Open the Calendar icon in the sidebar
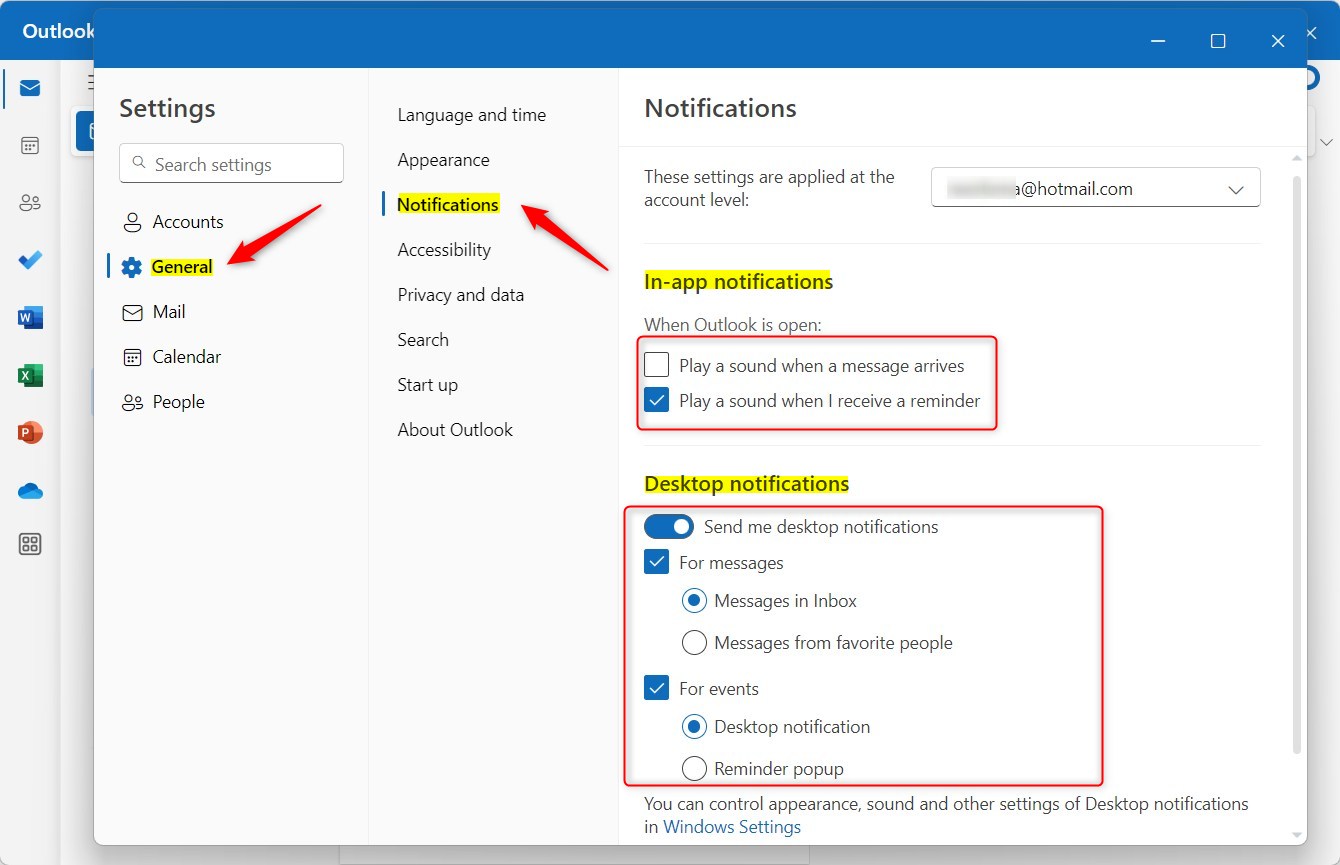 [x=29, y=145]
